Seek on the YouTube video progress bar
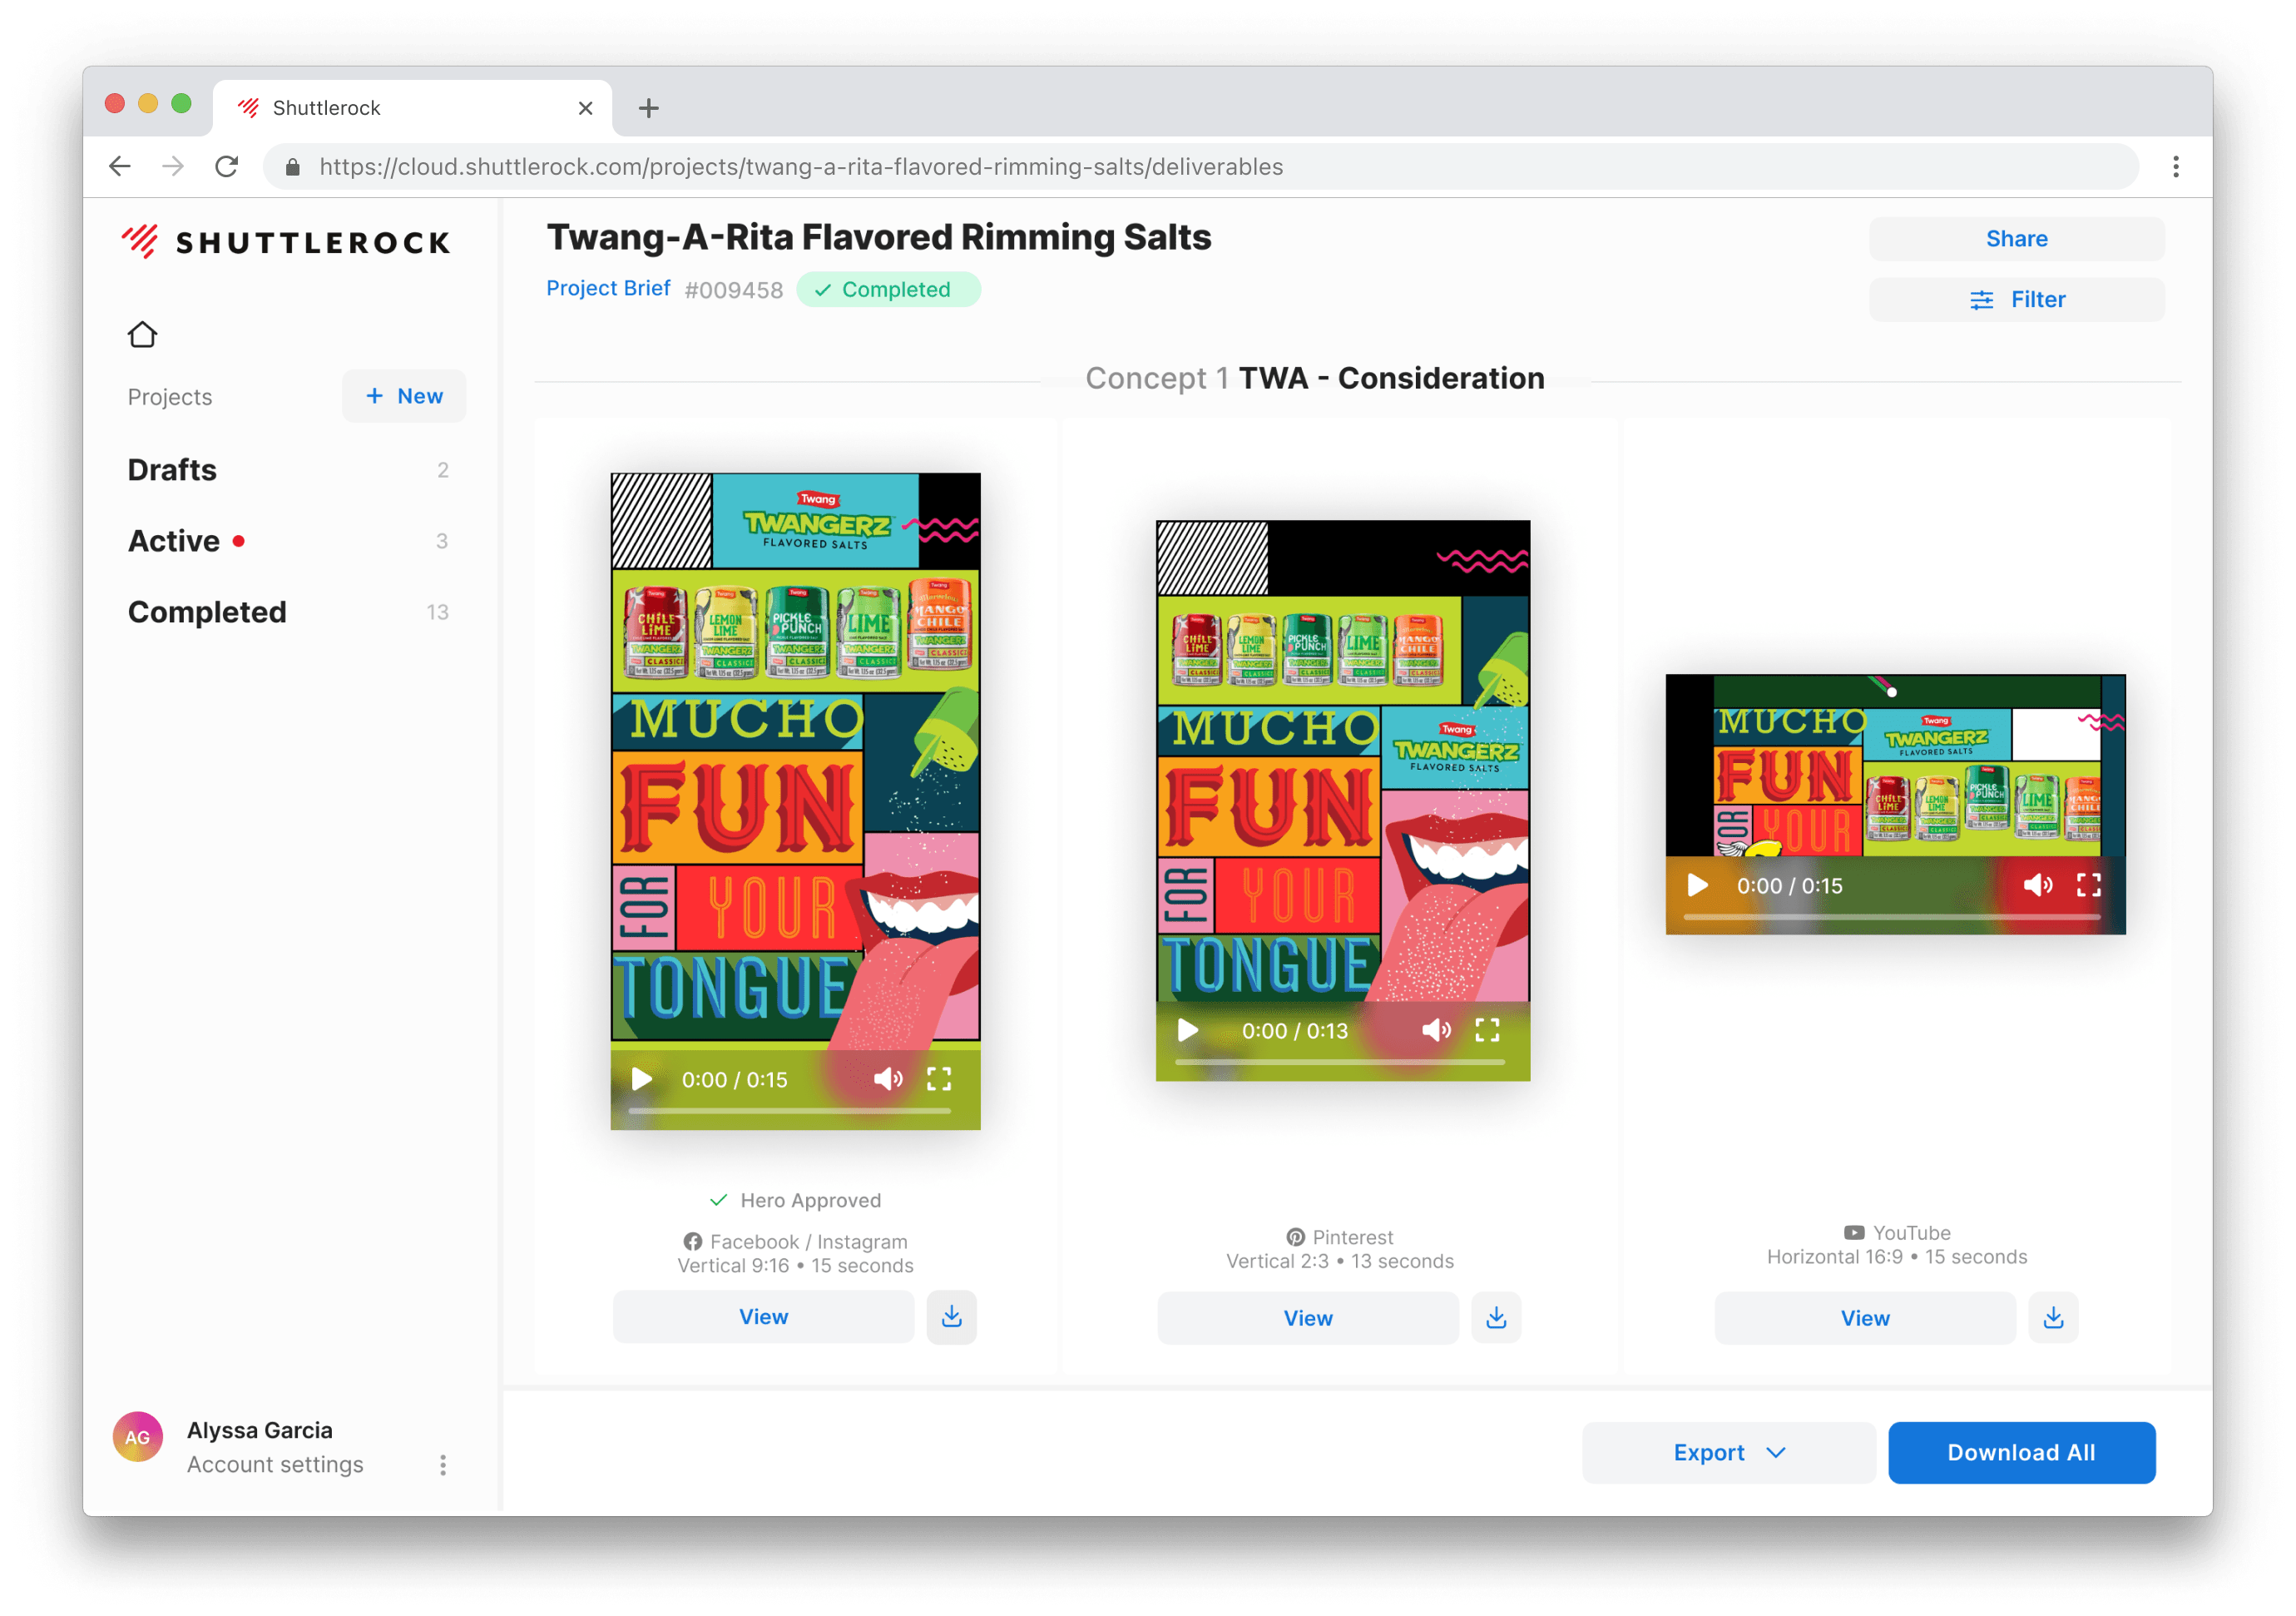This screenshot has width=2296, height=1616. 1892,917
